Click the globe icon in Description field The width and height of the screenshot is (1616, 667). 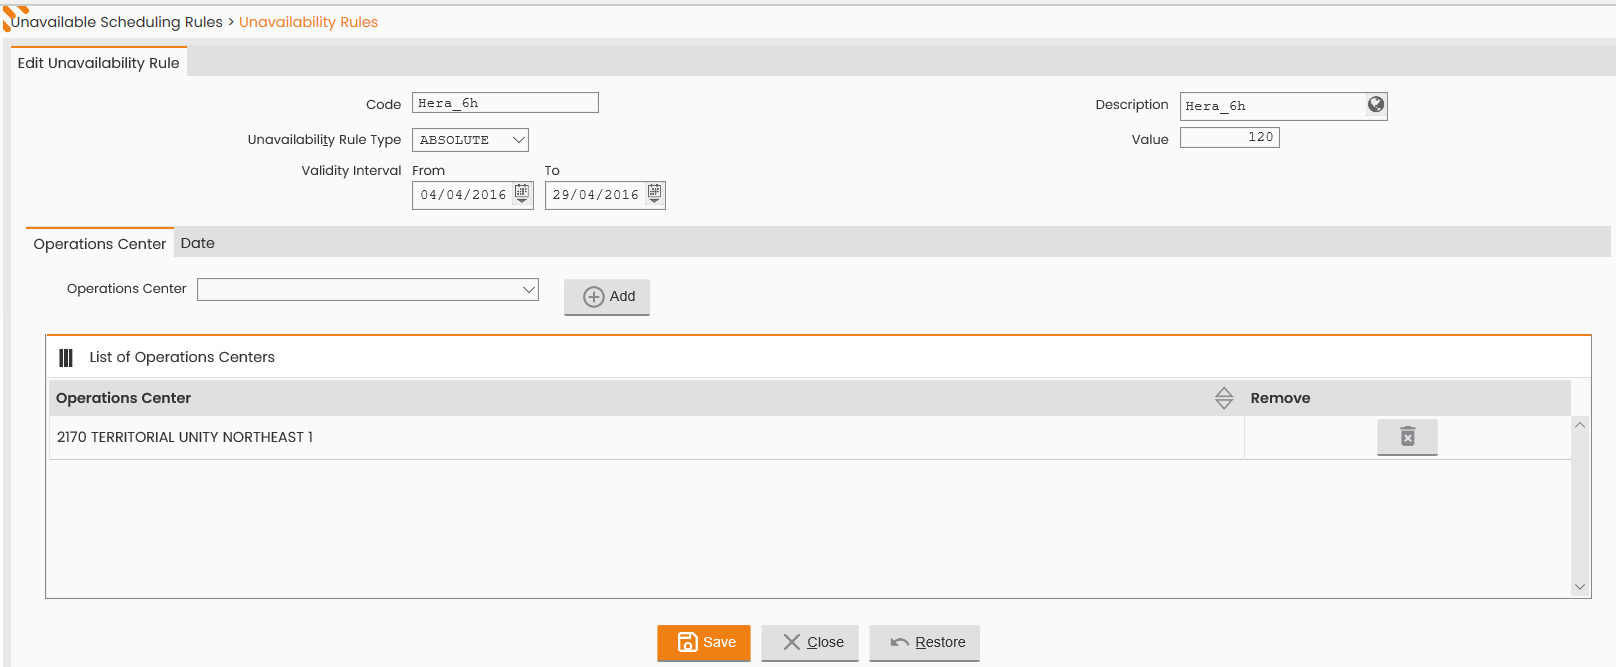pyautogui.click(x=1376, y=105)
